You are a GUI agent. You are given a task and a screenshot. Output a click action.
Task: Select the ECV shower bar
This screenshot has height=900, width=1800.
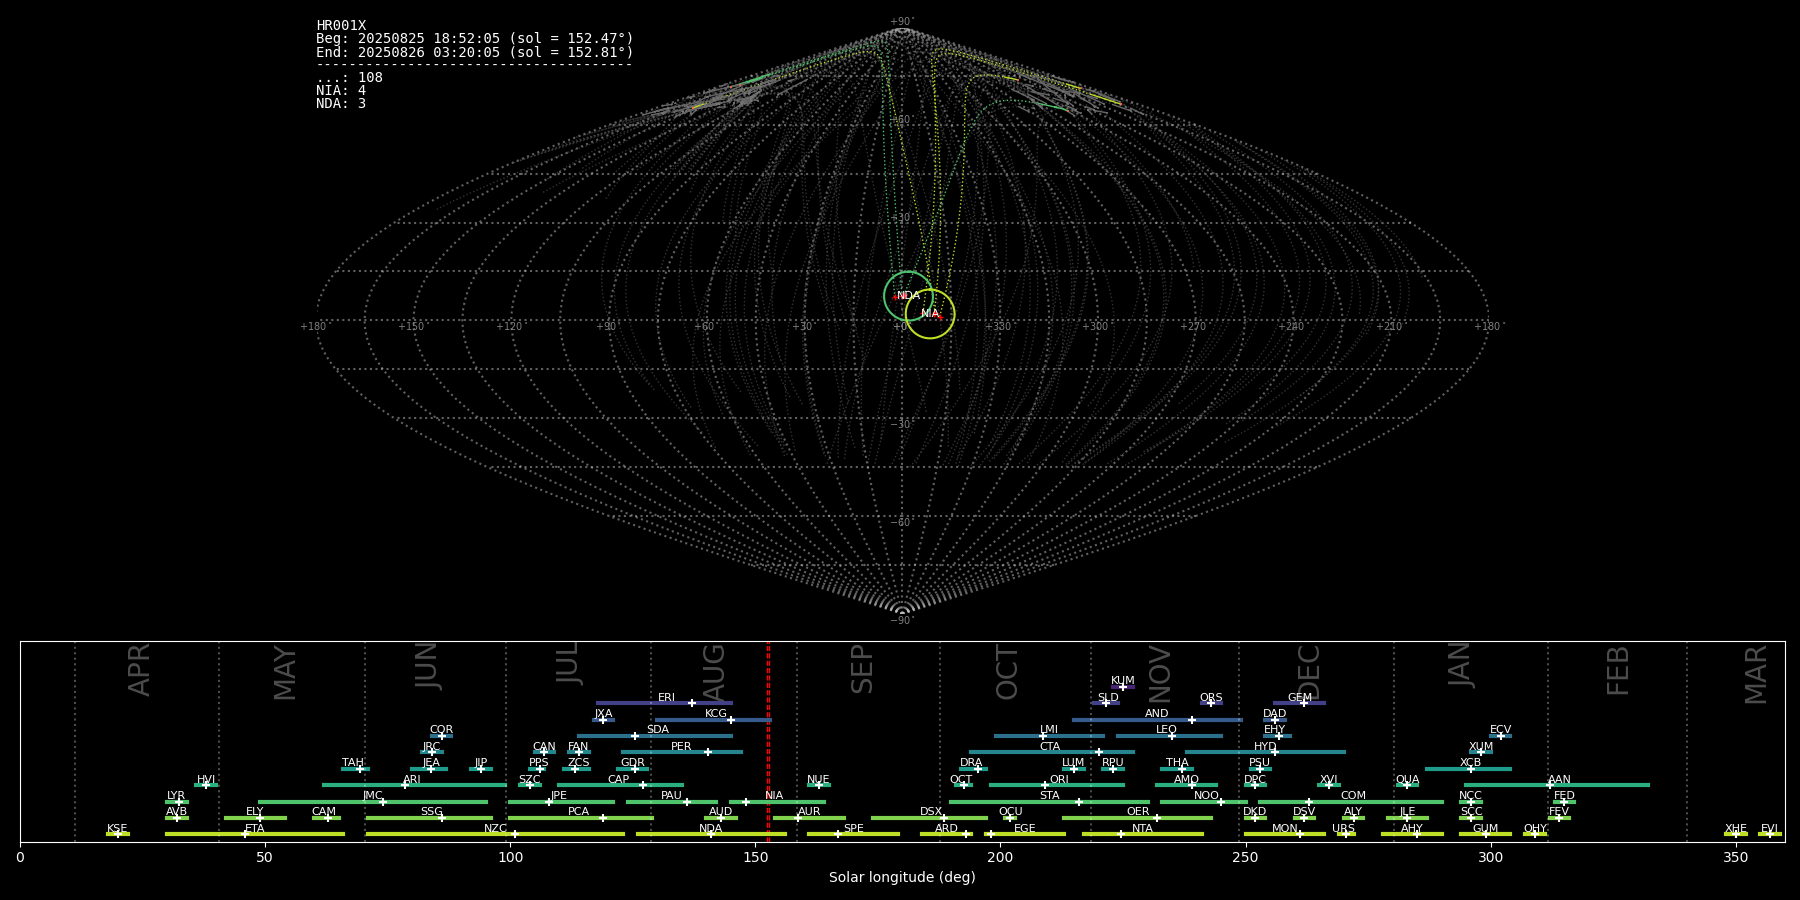tap(1500, 736)
